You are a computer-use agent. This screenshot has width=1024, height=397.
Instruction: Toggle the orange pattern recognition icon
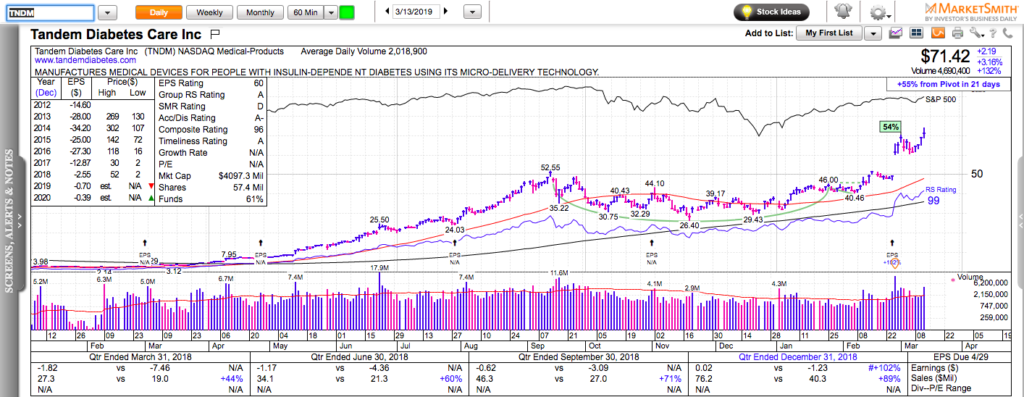tap(938, 33)
